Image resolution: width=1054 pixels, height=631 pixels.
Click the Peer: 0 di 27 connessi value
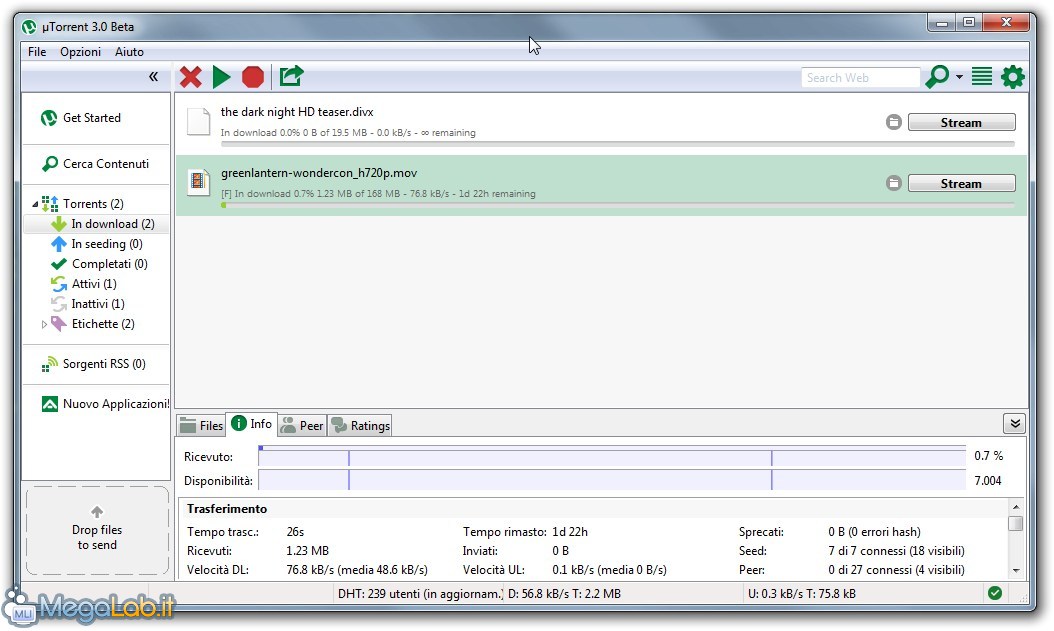pos(896,569)
